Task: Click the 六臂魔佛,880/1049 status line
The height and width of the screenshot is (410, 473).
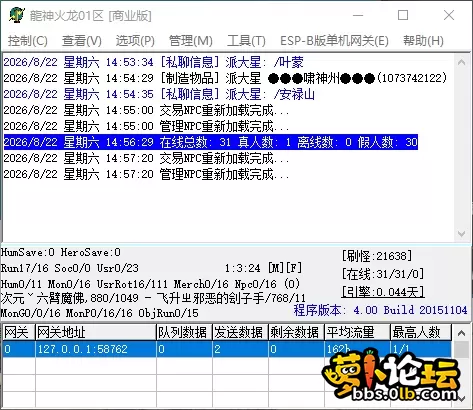Action: pyautogui.click(x=153, y=298)
